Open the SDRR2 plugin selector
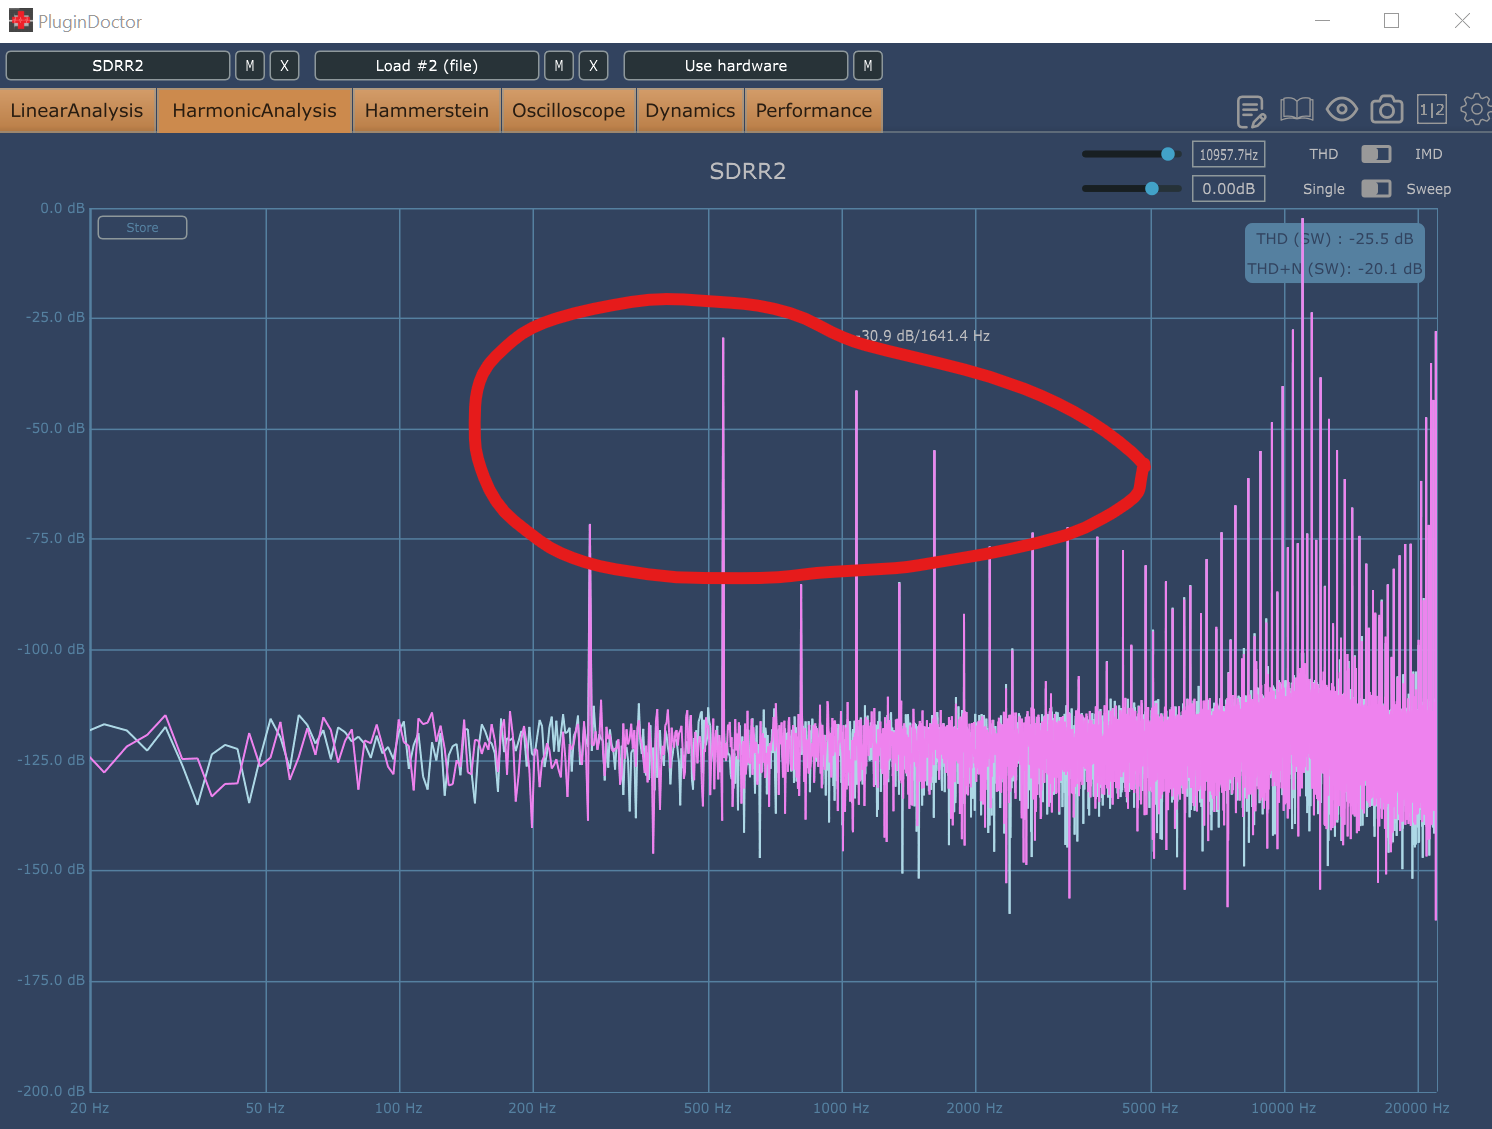The height and width of the screenshot is (1129, 1492). coord(118,66)
